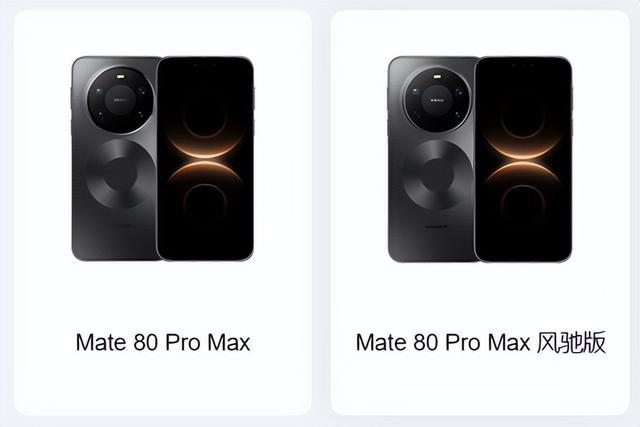This screenshot has height=427, width=640.
Task: Open the Mate 80 Pro Max product card
Action: (x=163, y=212)
